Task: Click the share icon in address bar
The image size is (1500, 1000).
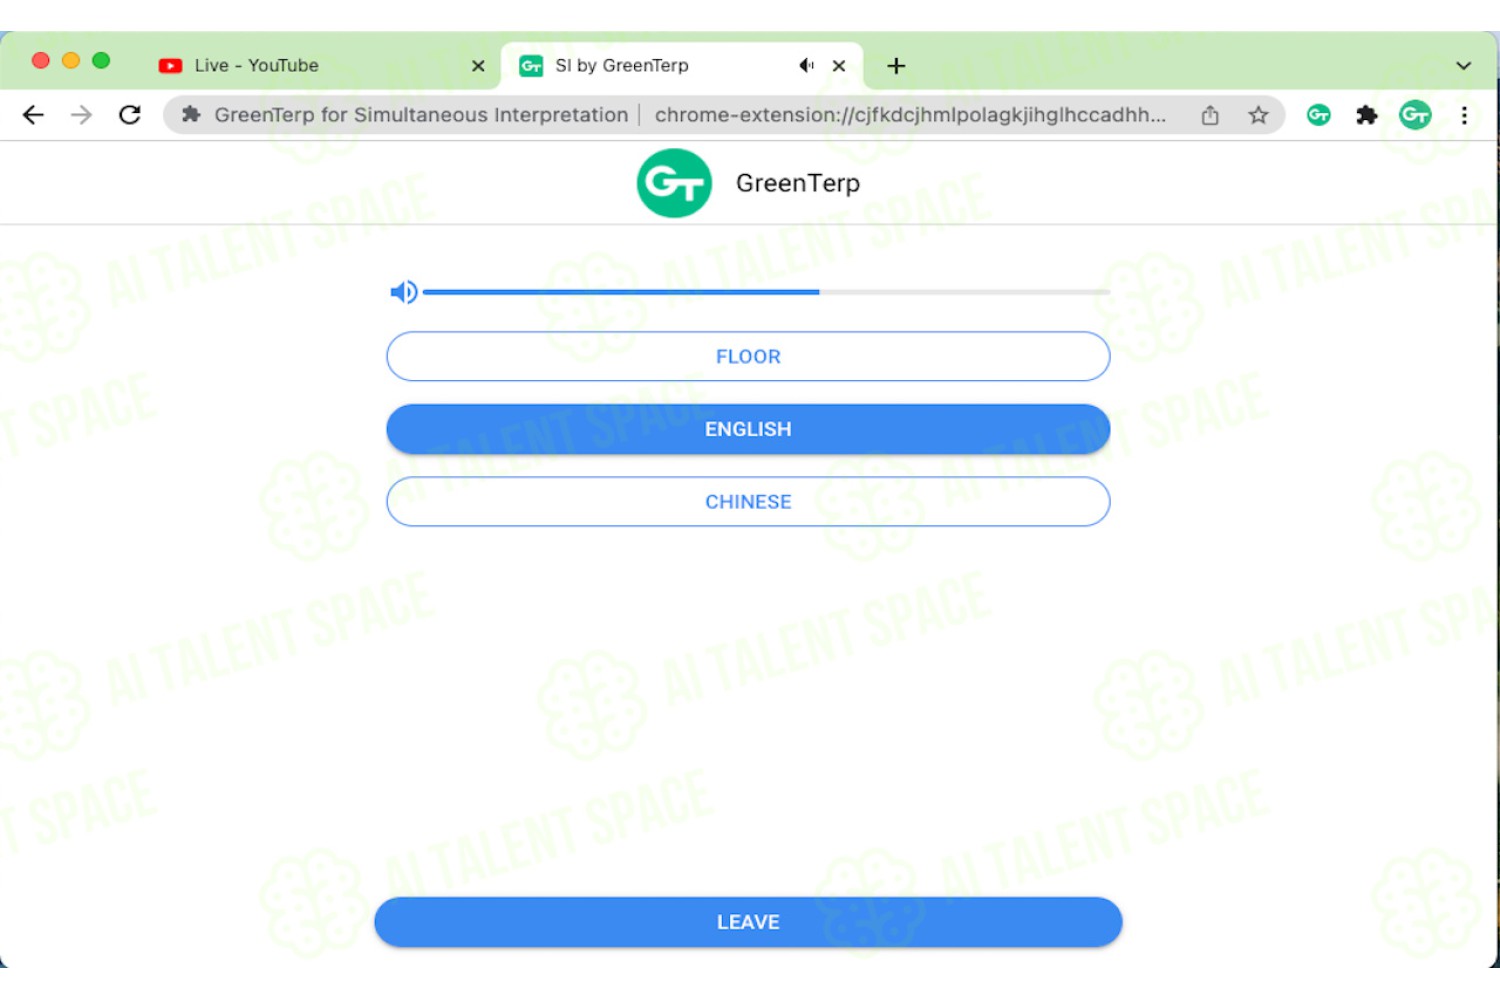Action: pos(1210,115)
